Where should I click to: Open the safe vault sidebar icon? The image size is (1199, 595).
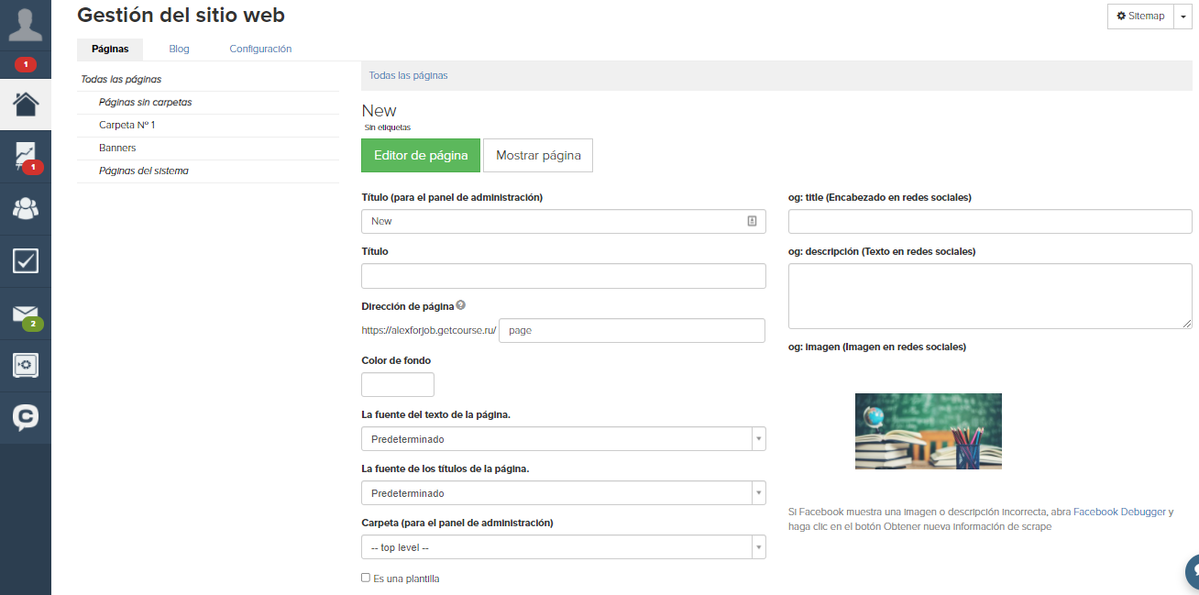point(25,366)
